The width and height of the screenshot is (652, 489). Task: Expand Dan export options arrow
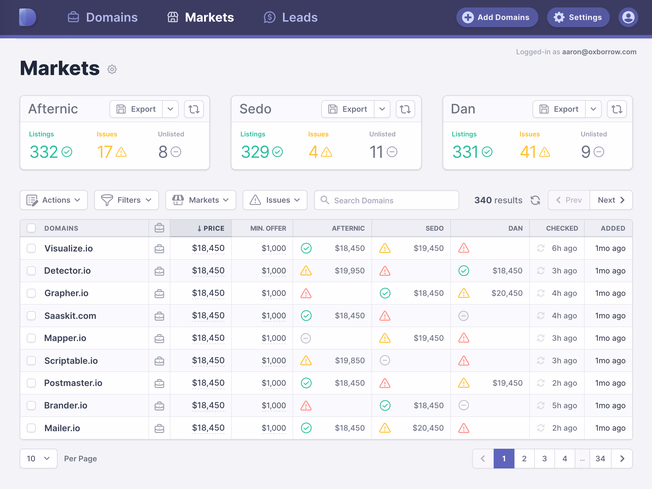[593, 109]
